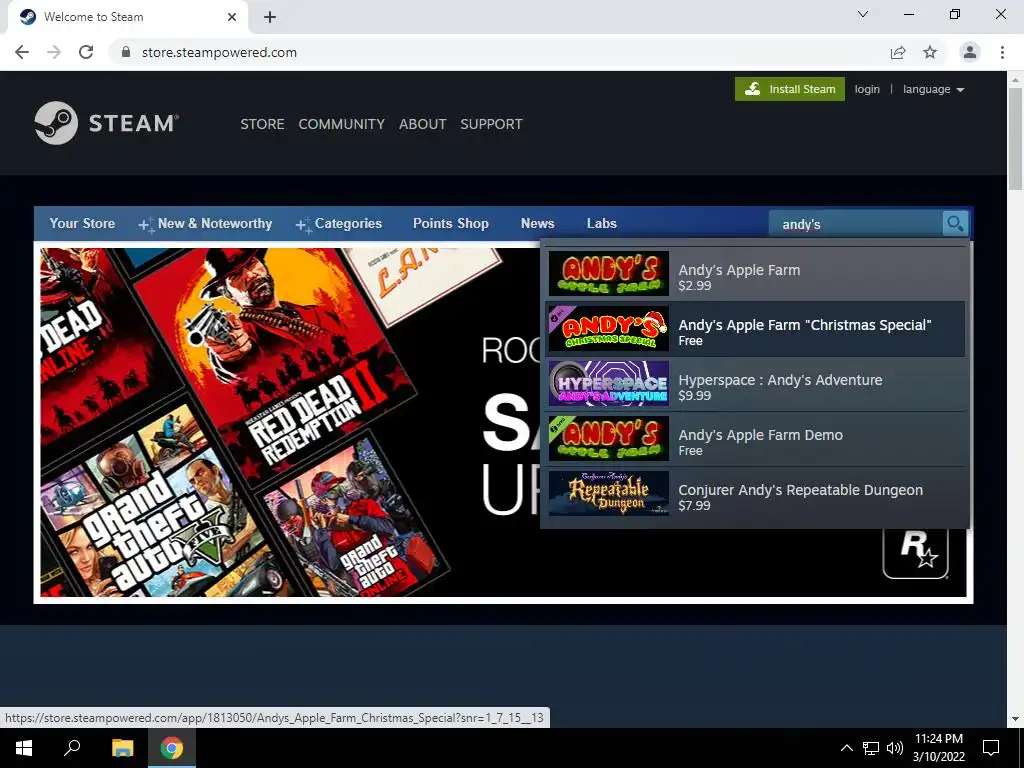Screen dimensions: 1024x768
Task: Reload the page with refresh icon
Action: pos(86,52)
